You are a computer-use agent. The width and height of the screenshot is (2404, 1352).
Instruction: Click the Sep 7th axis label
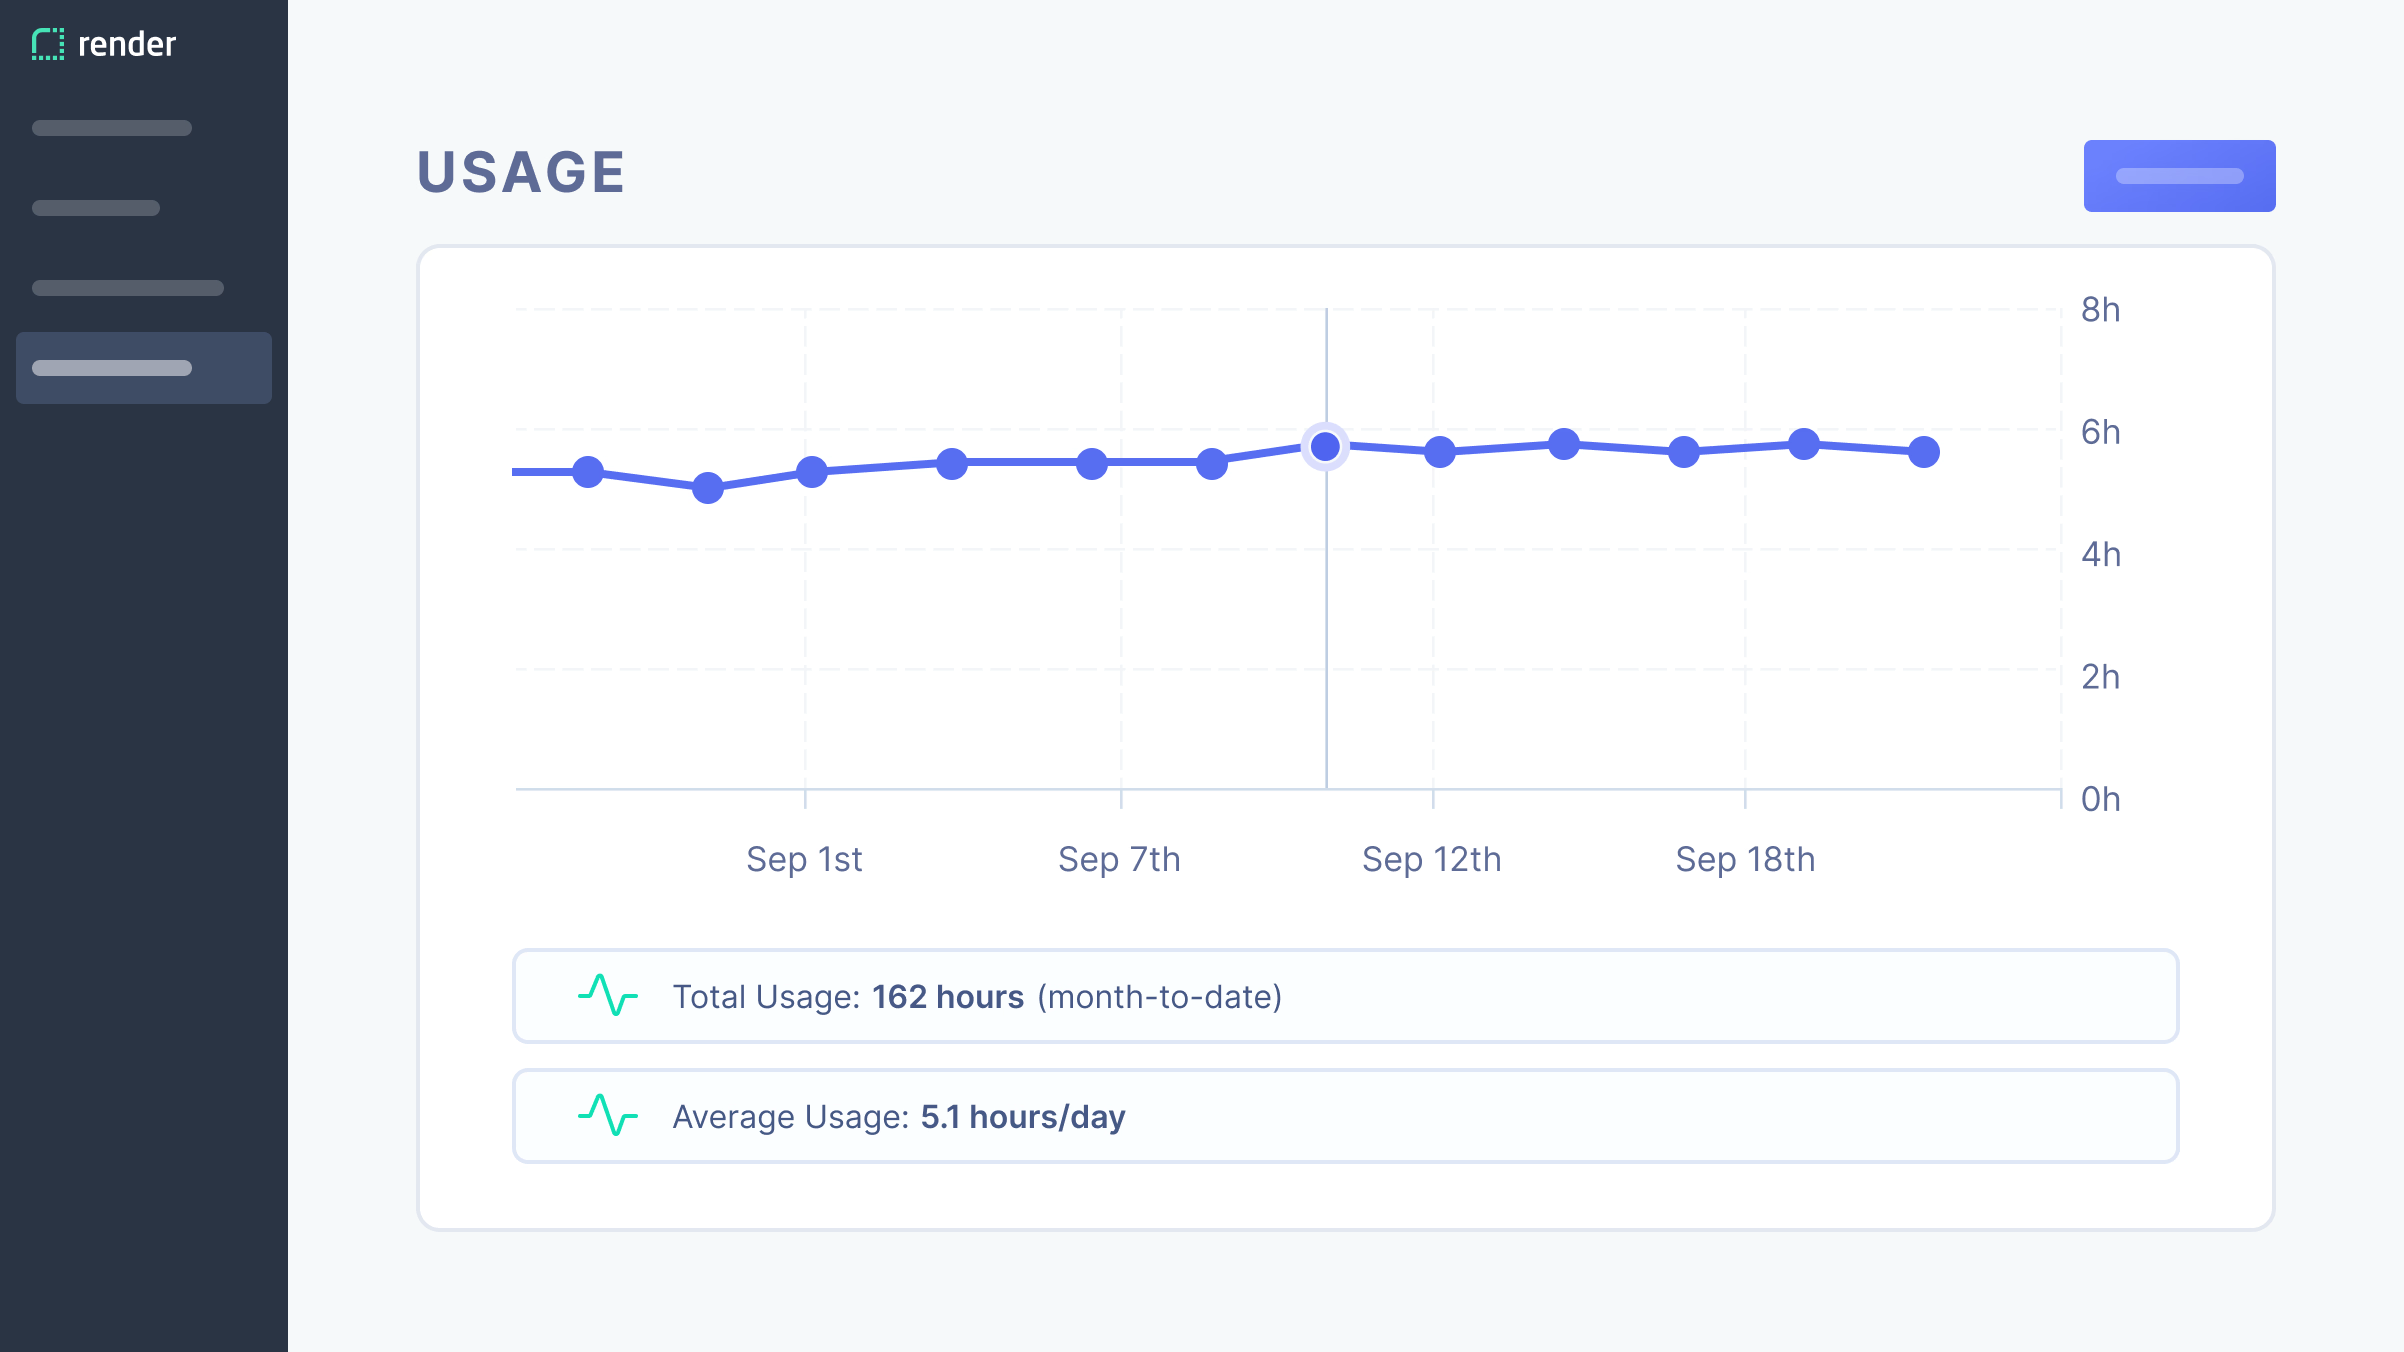(x=1119, y=859)
